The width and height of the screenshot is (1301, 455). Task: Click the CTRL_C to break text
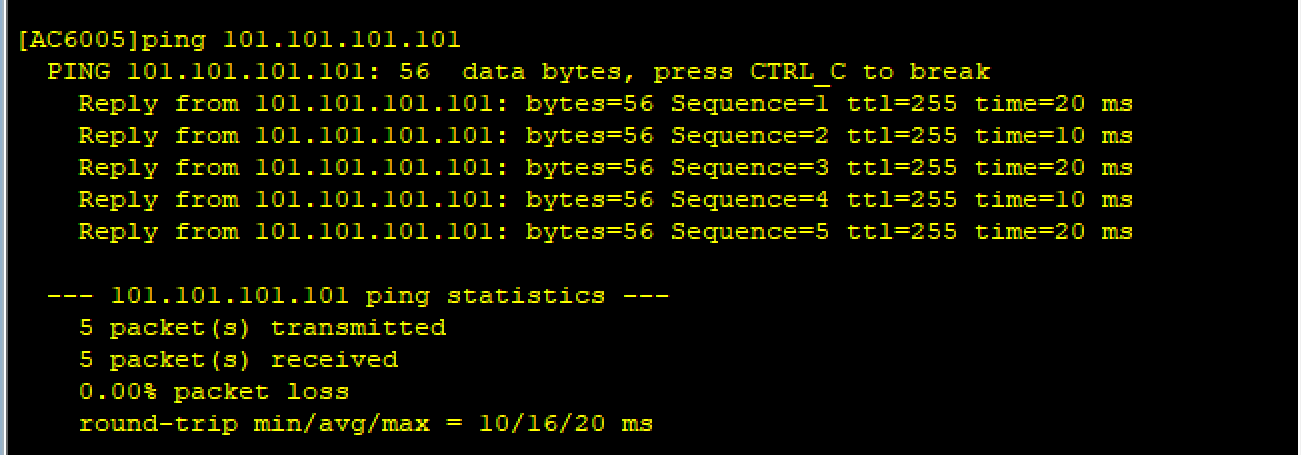click(870, 73)
